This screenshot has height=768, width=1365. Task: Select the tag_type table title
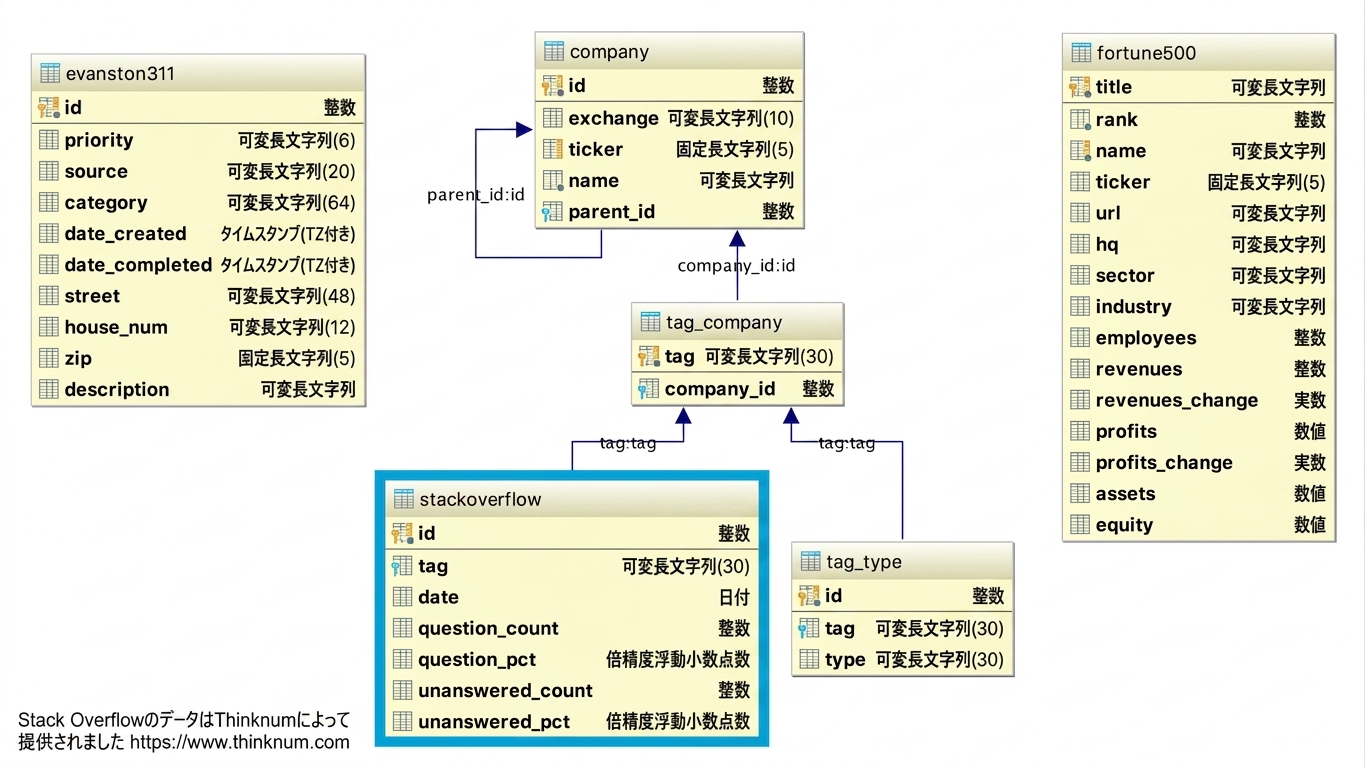pyautogui.click(x=864, y=562)
